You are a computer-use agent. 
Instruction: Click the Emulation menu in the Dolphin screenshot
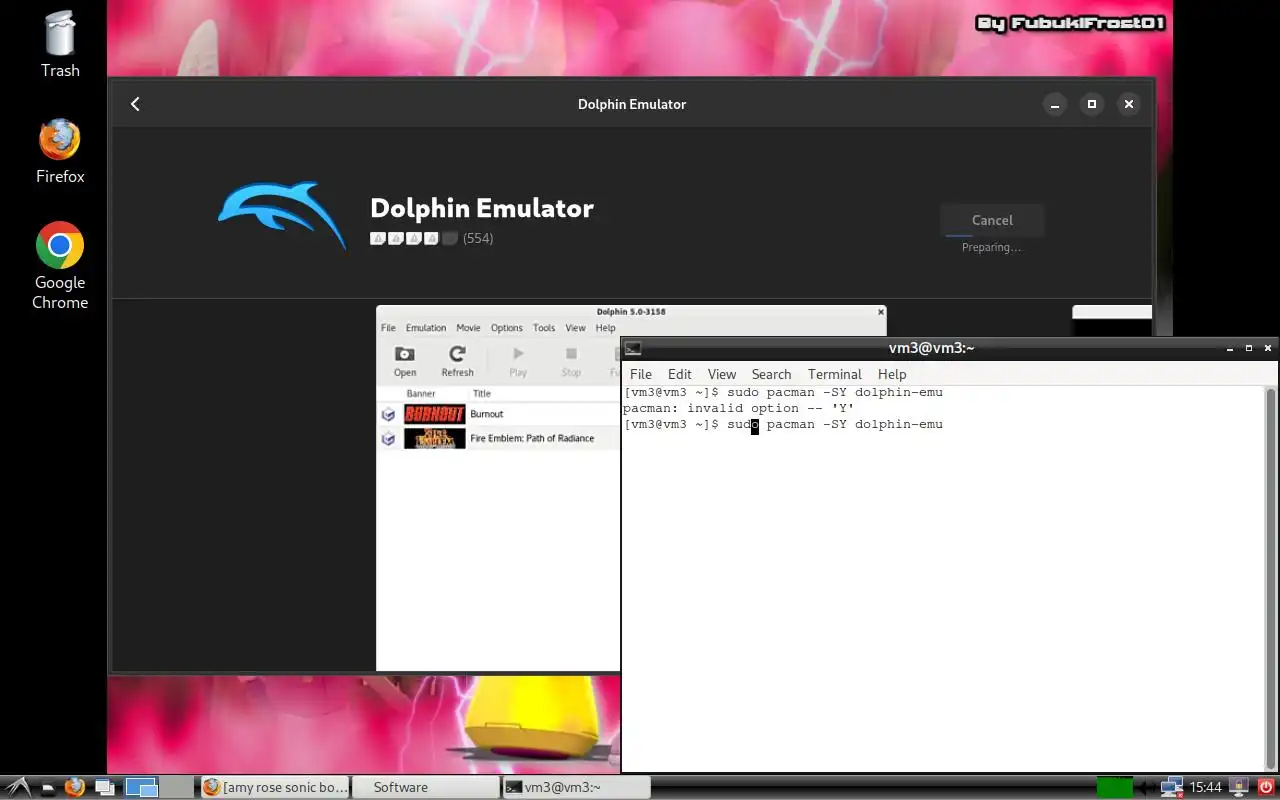coord(426,328)
